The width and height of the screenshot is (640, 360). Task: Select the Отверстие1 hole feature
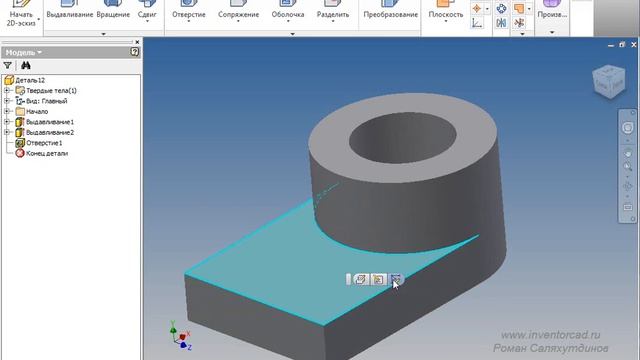pos(44,143)
